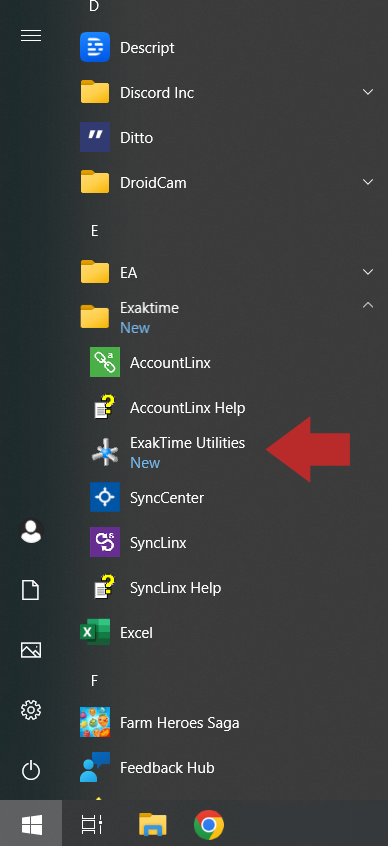Image resolution: width=388 pixels, height=846 pixels.
Task: Open Task View on the taskbar
Action: coord(92,824)
